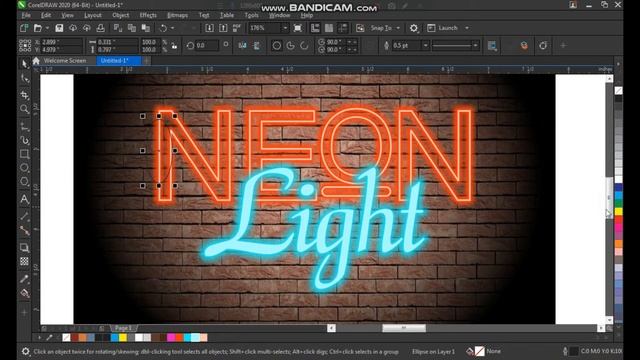Toggle show grid button

tap(329, 28)
